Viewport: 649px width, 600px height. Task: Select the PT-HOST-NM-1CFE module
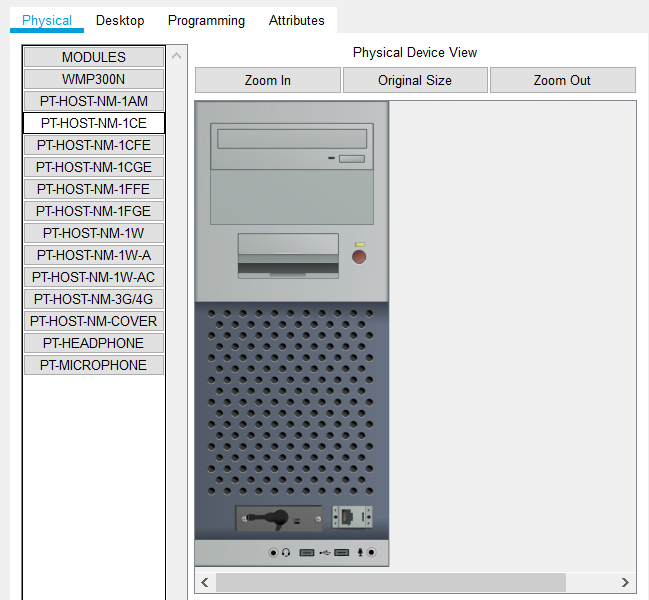(94, 145)
